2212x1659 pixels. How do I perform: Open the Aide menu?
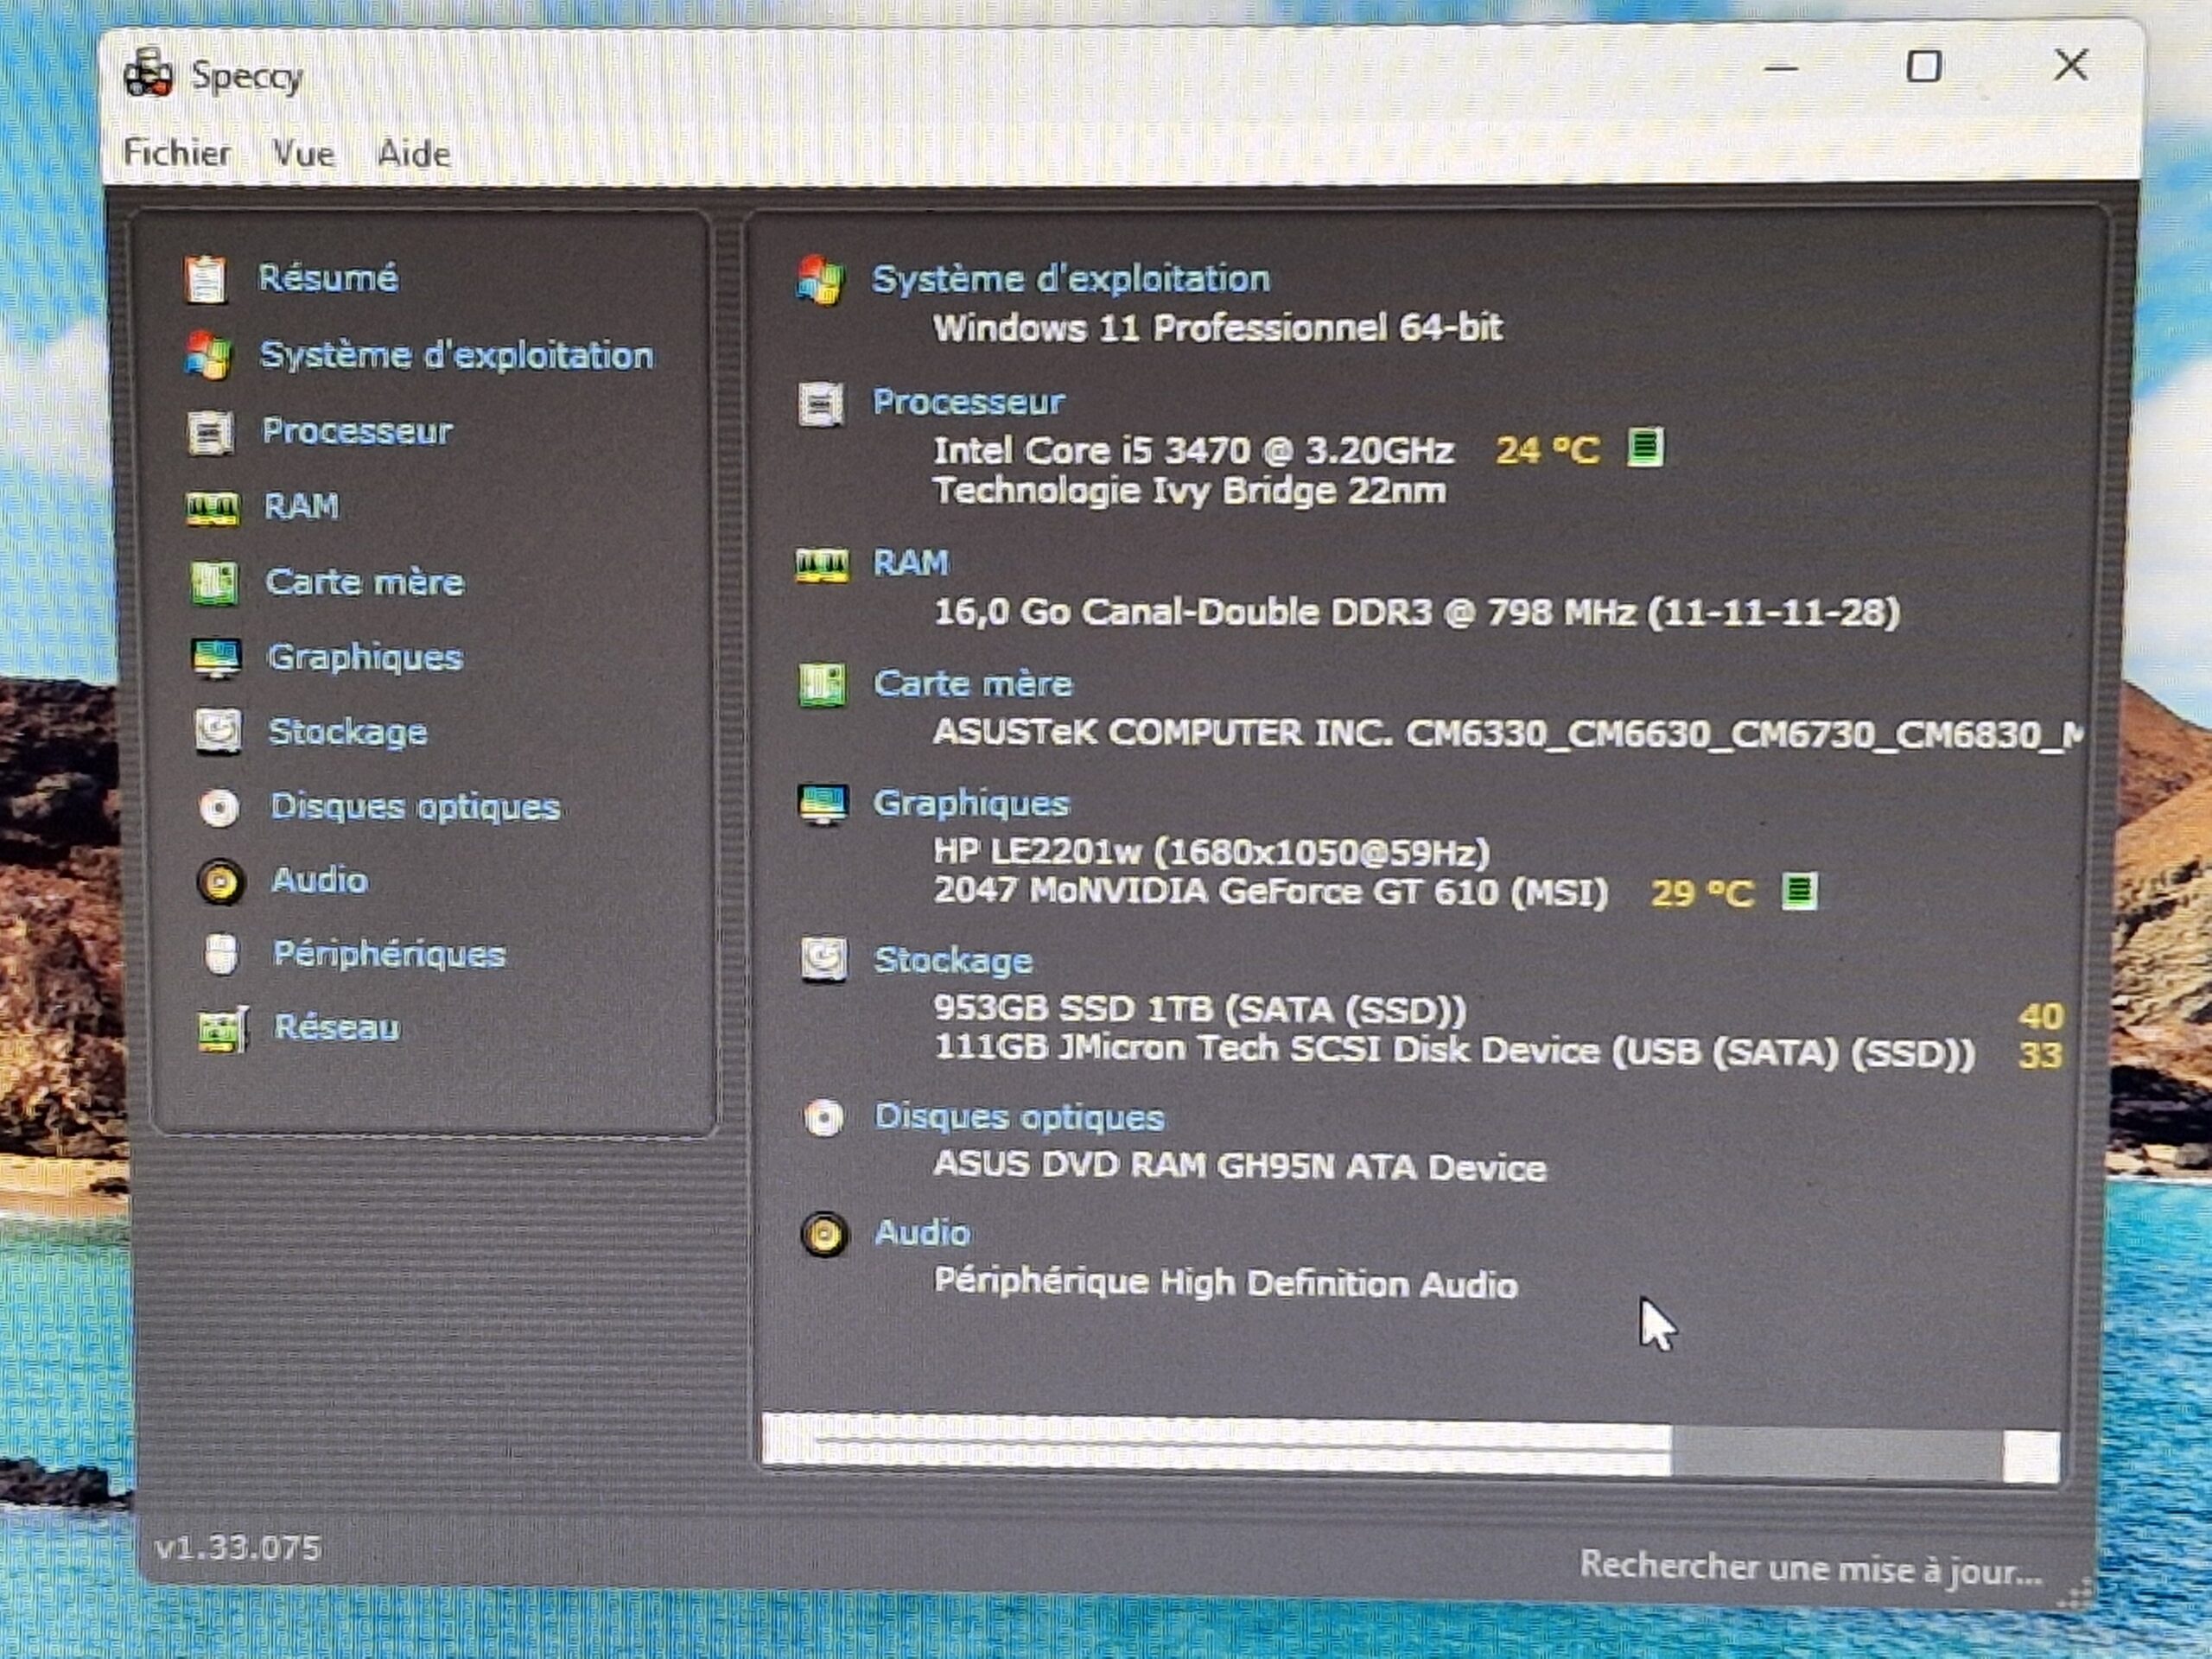414,154
